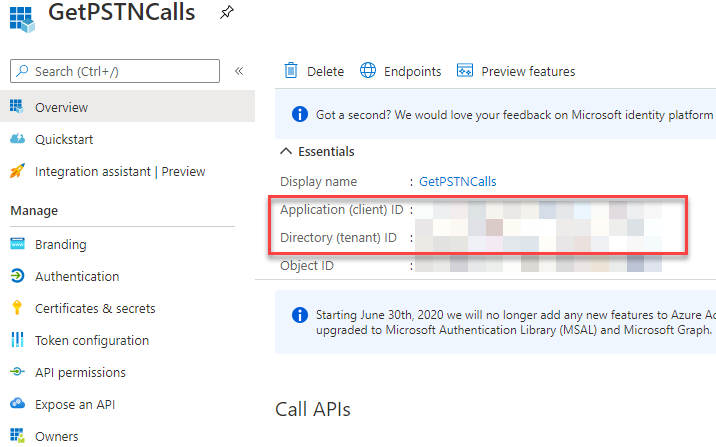Click the Display name label
The width and height of the screenshot is (716, 447).
[318, 181]
